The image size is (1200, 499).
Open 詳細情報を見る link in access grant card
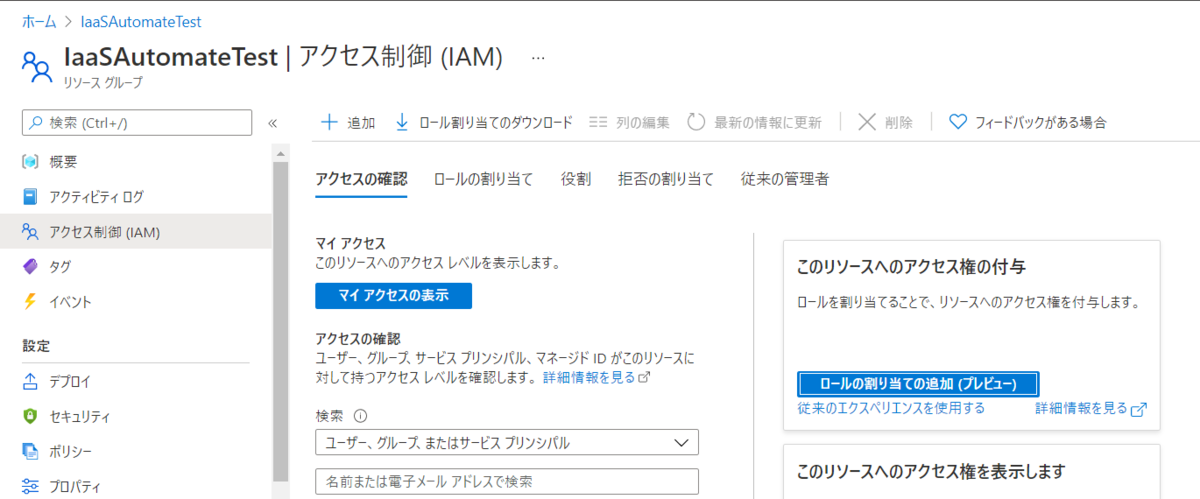pyautogui.click(x=1091, y=409)
